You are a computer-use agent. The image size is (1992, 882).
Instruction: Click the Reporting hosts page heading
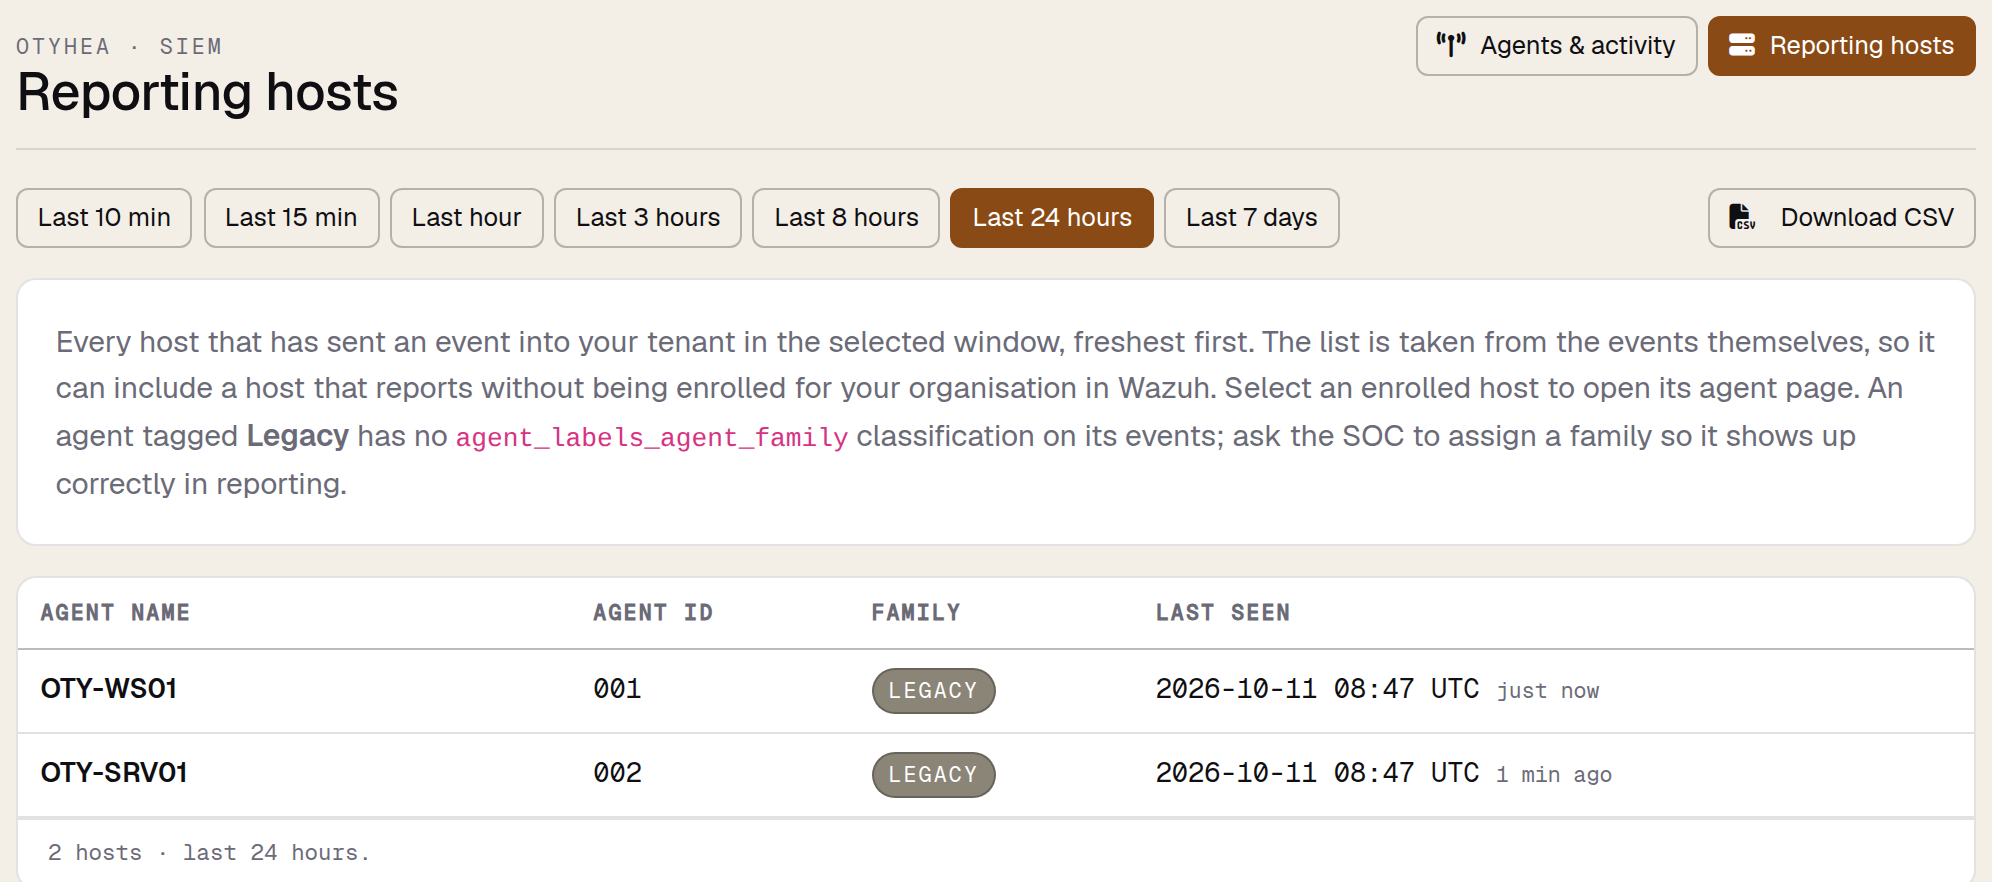208,93
